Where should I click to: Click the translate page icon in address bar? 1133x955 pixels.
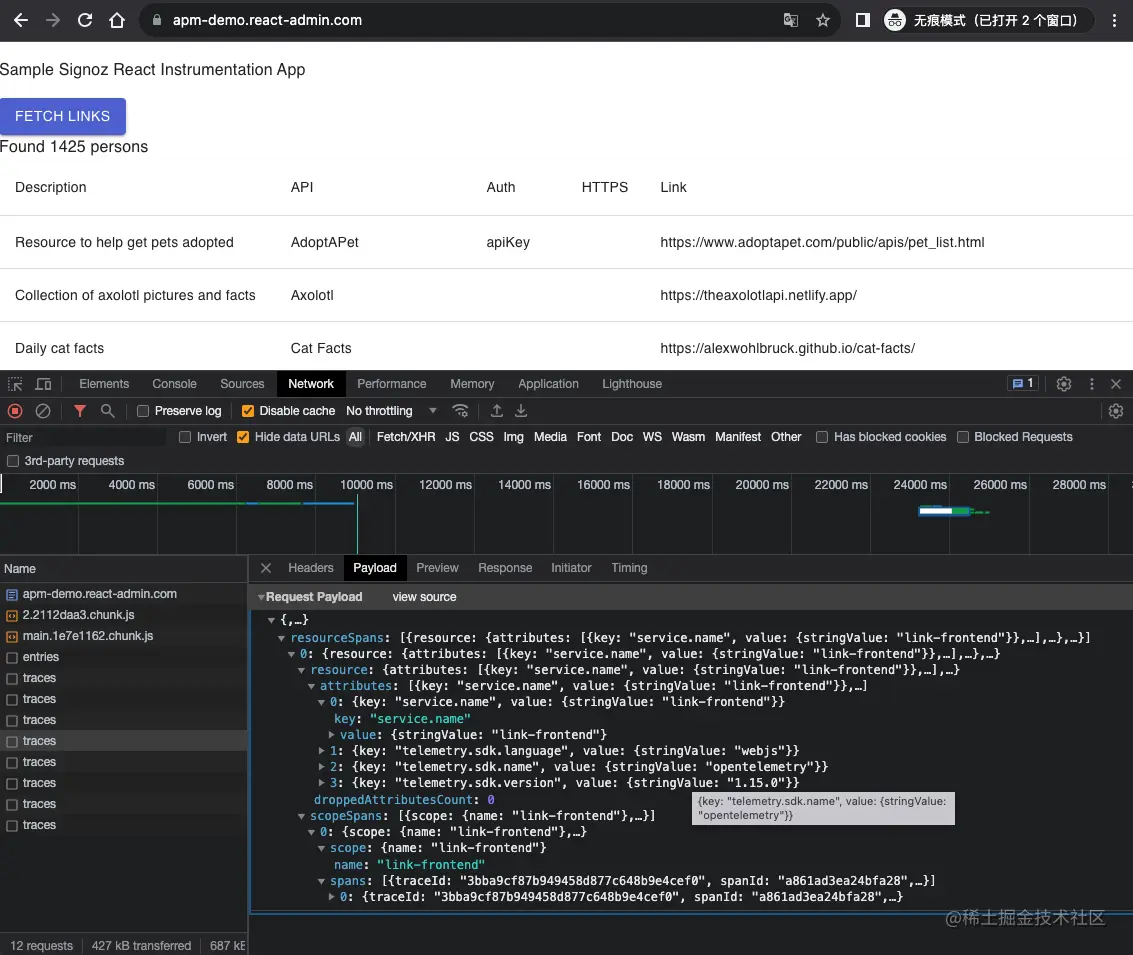click(x=790, y=20)
